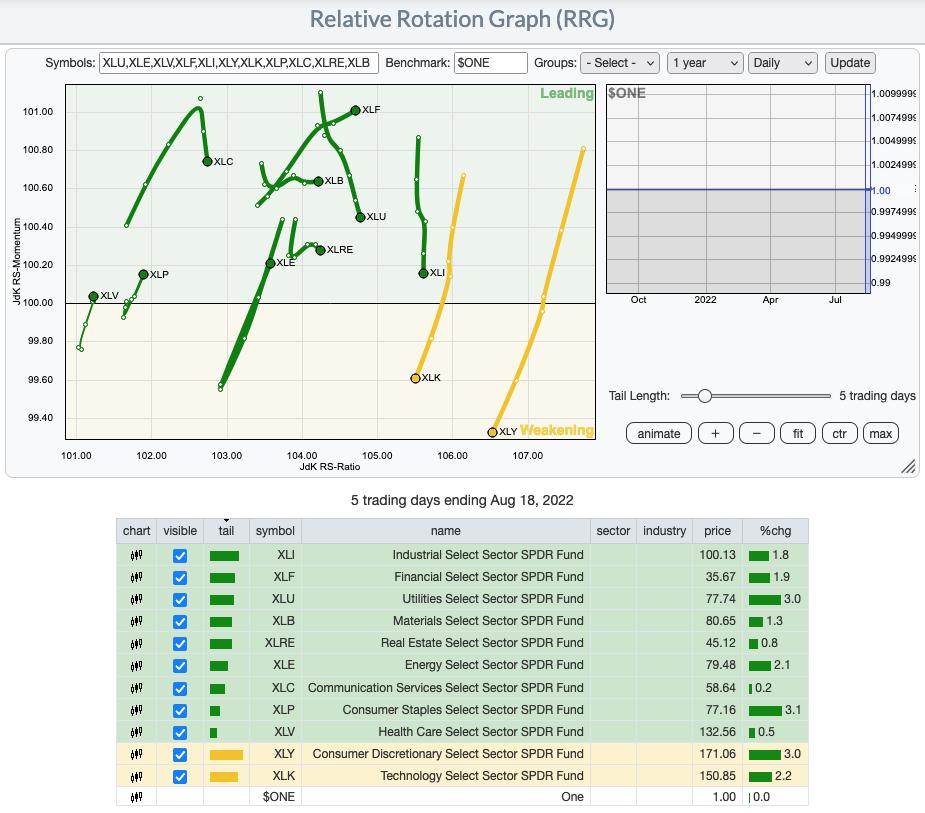Click Utilities Select Sector SPDR Fund name
925x813 pixels.
[493, 599]
